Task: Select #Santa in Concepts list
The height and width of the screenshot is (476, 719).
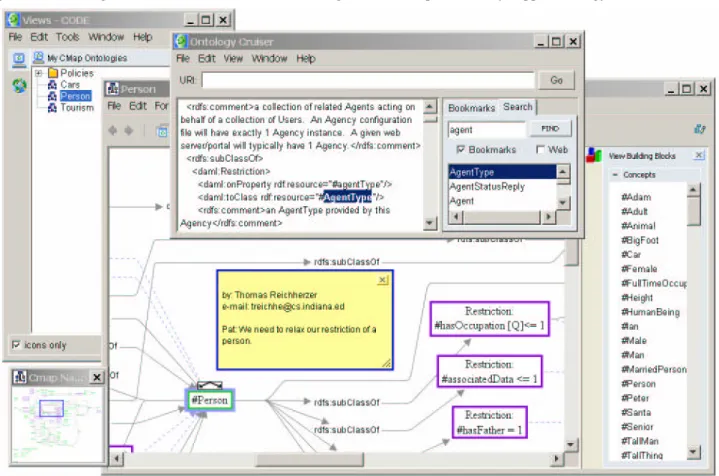Action: tap(636, 412)
